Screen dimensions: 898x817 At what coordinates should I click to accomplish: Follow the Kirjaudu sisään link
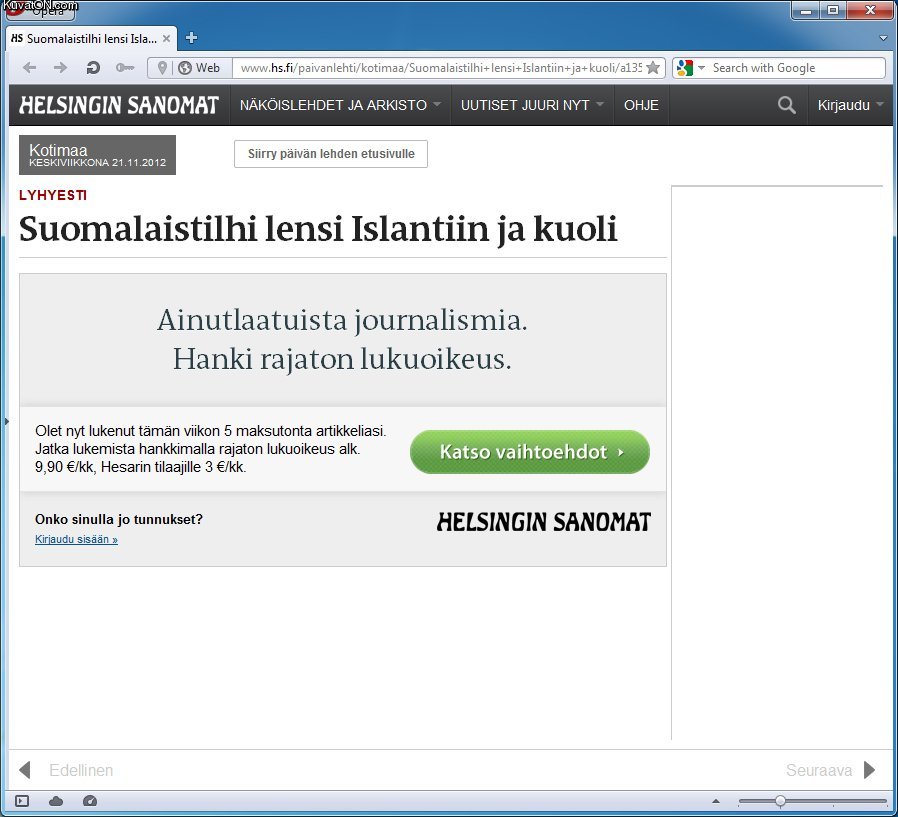[x=76, y=540]
